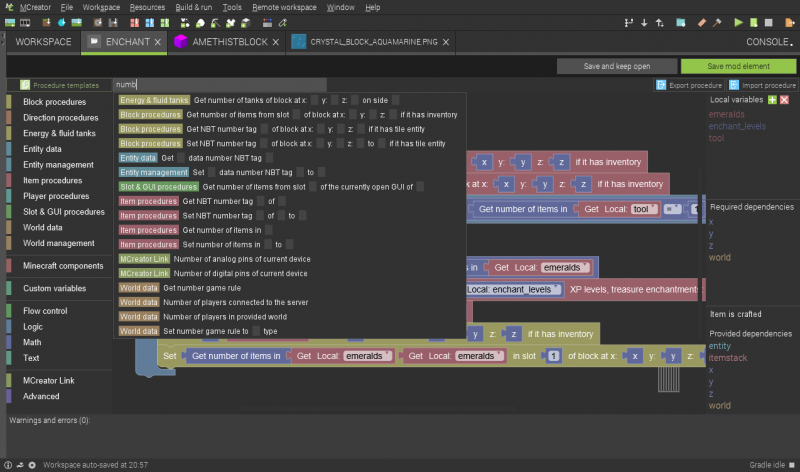Select the Custom variables category
This screenshot has height=472, width=800.
pyautogui.click(x=54, y=288)
